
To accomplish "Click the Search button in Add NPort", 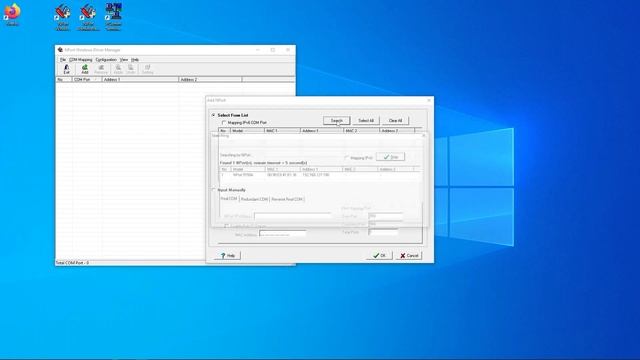I will tap(337, 120).
